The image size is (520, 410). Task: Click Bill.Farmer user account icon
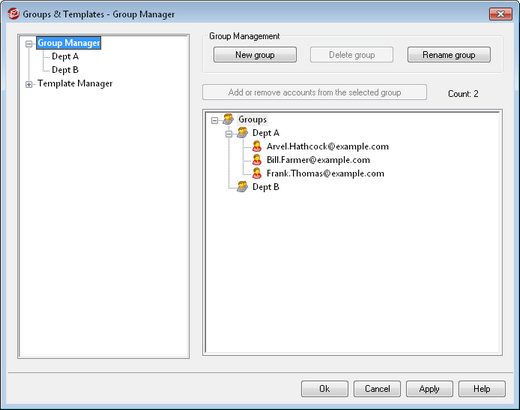pos(257,160)
